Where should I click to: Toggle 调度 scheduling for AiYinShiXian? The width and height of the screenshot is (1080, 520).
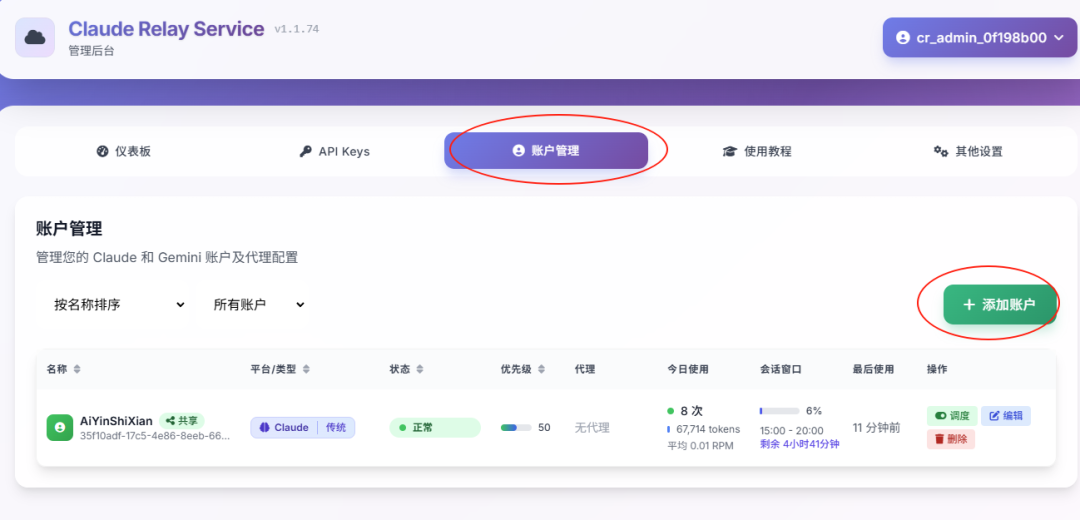coord(952,415)
